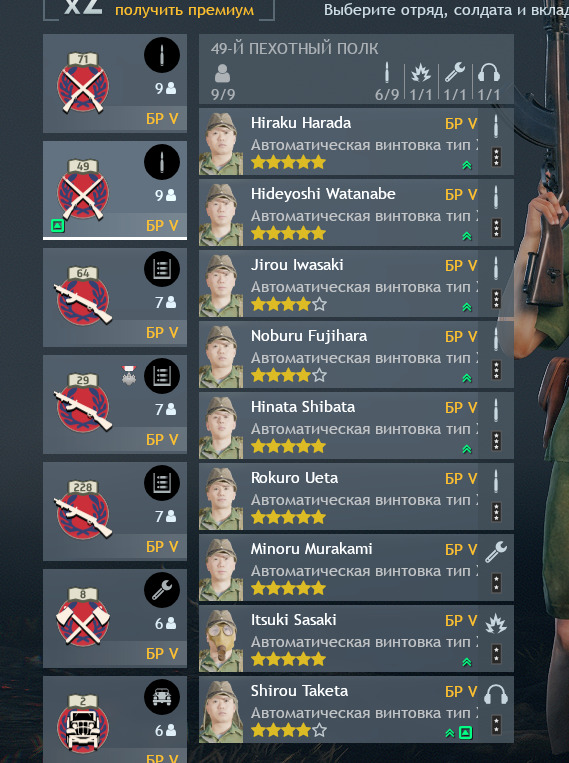Click headphones radio icon on Shirou Taketa
The height and width of the screenshot is (763, 569).
(496, 694)
